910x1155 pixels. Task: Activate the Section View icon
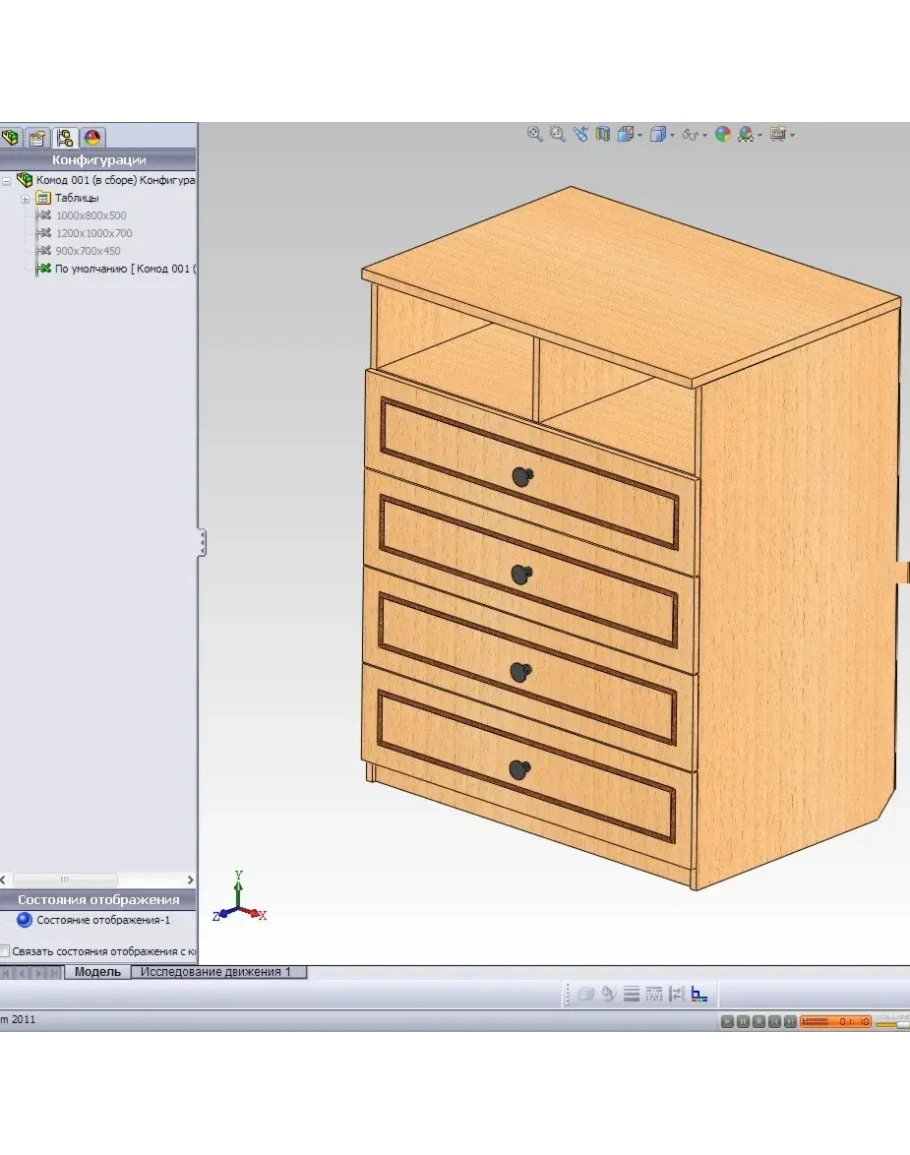[x=603, y=134]
